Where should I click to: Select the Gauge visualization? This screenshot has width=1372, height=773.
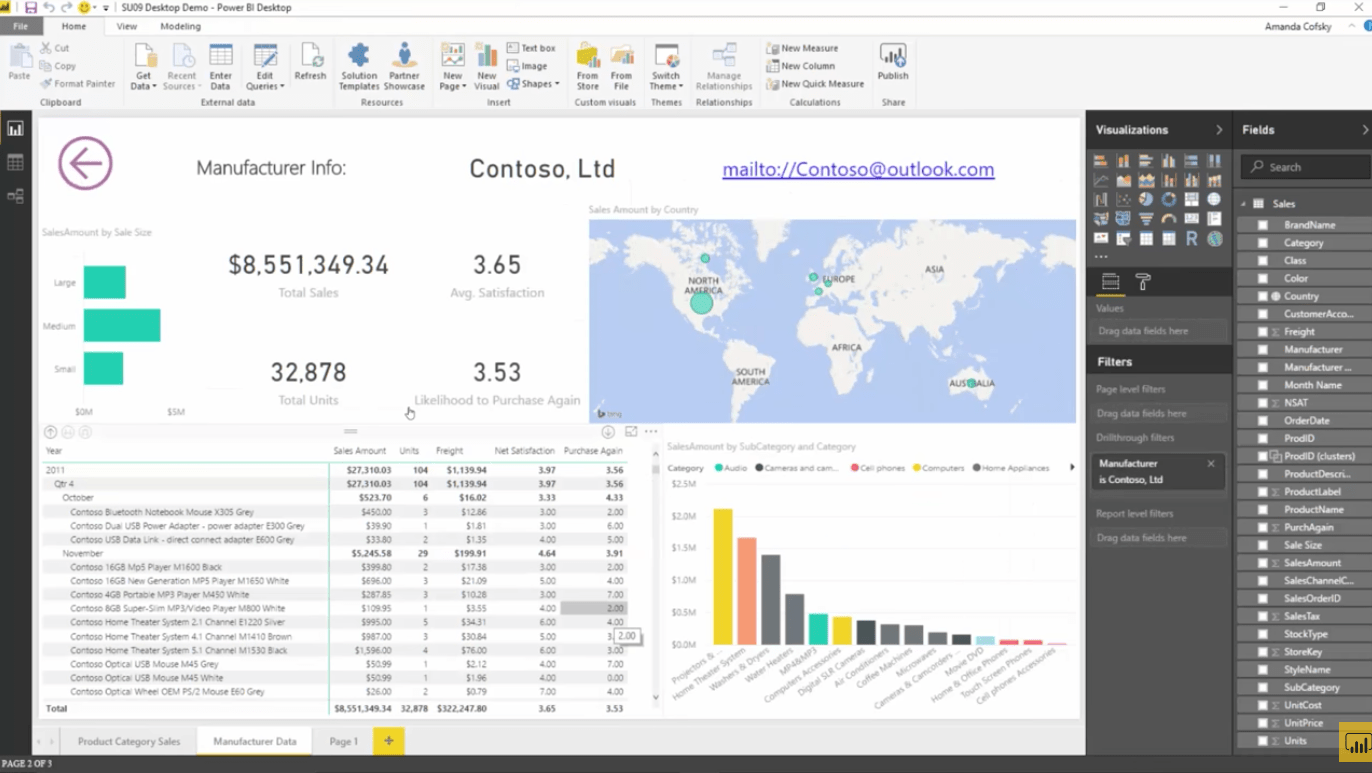coord(1169,218)
